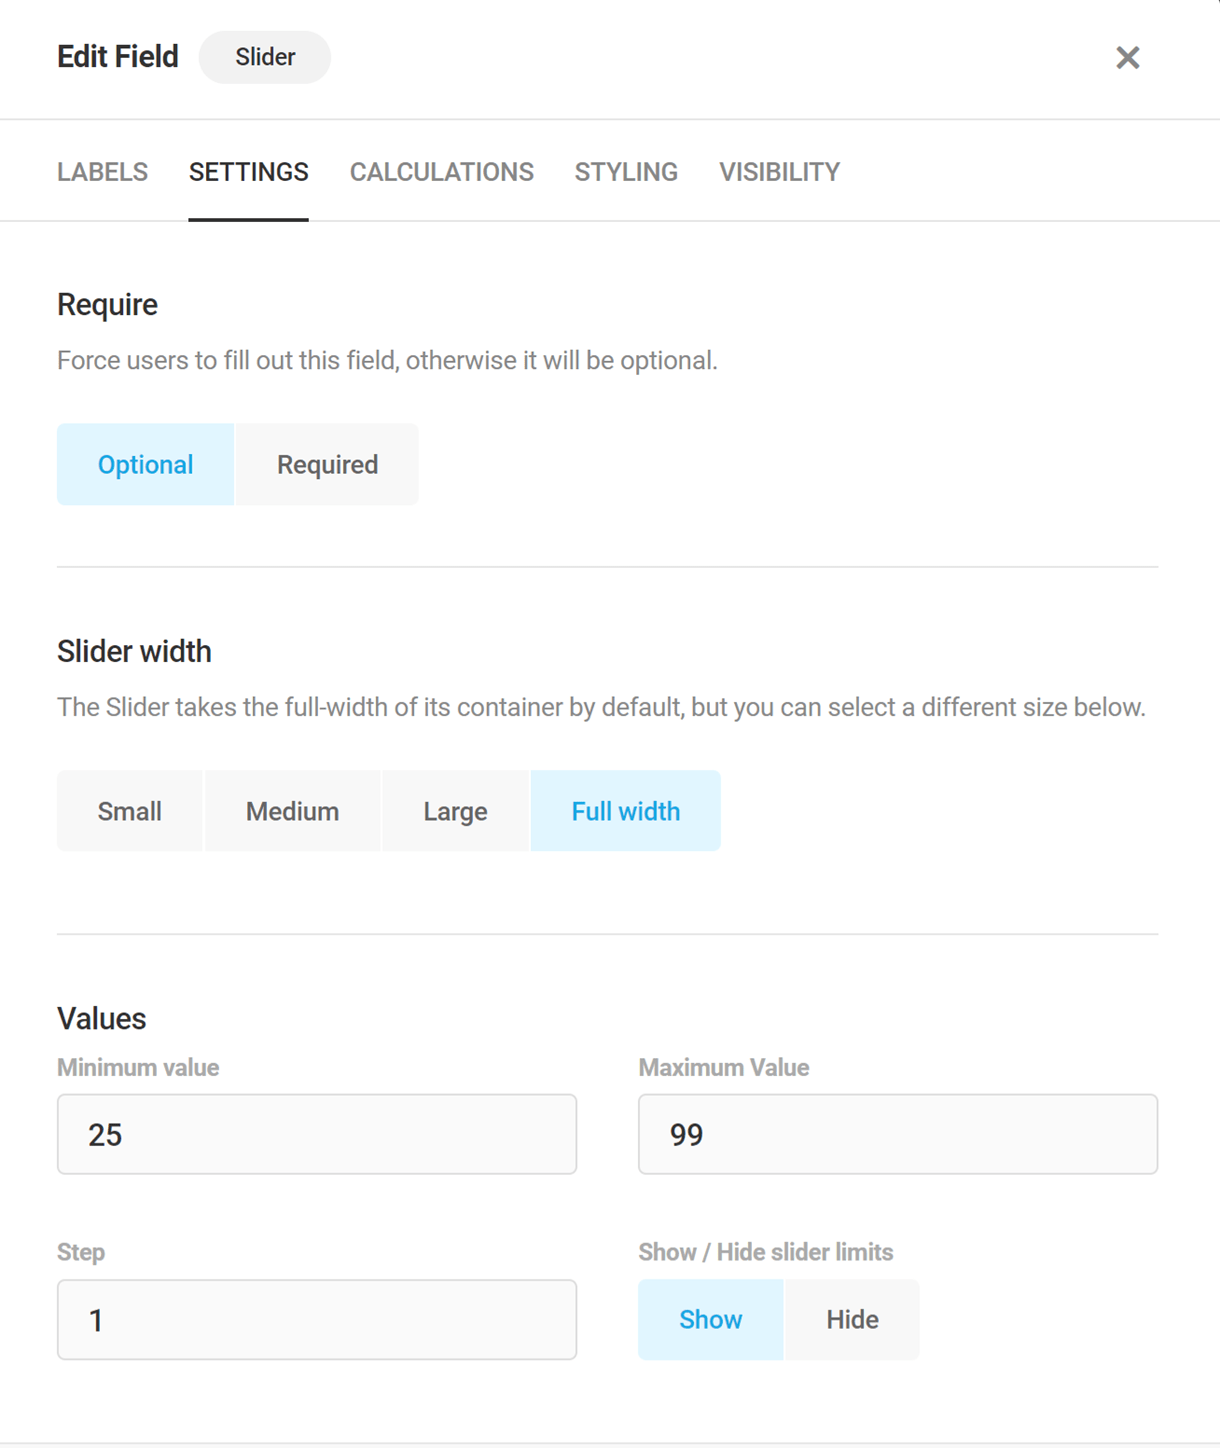
Task: Click the 'Force users to fill out' description
Action: 387,360
